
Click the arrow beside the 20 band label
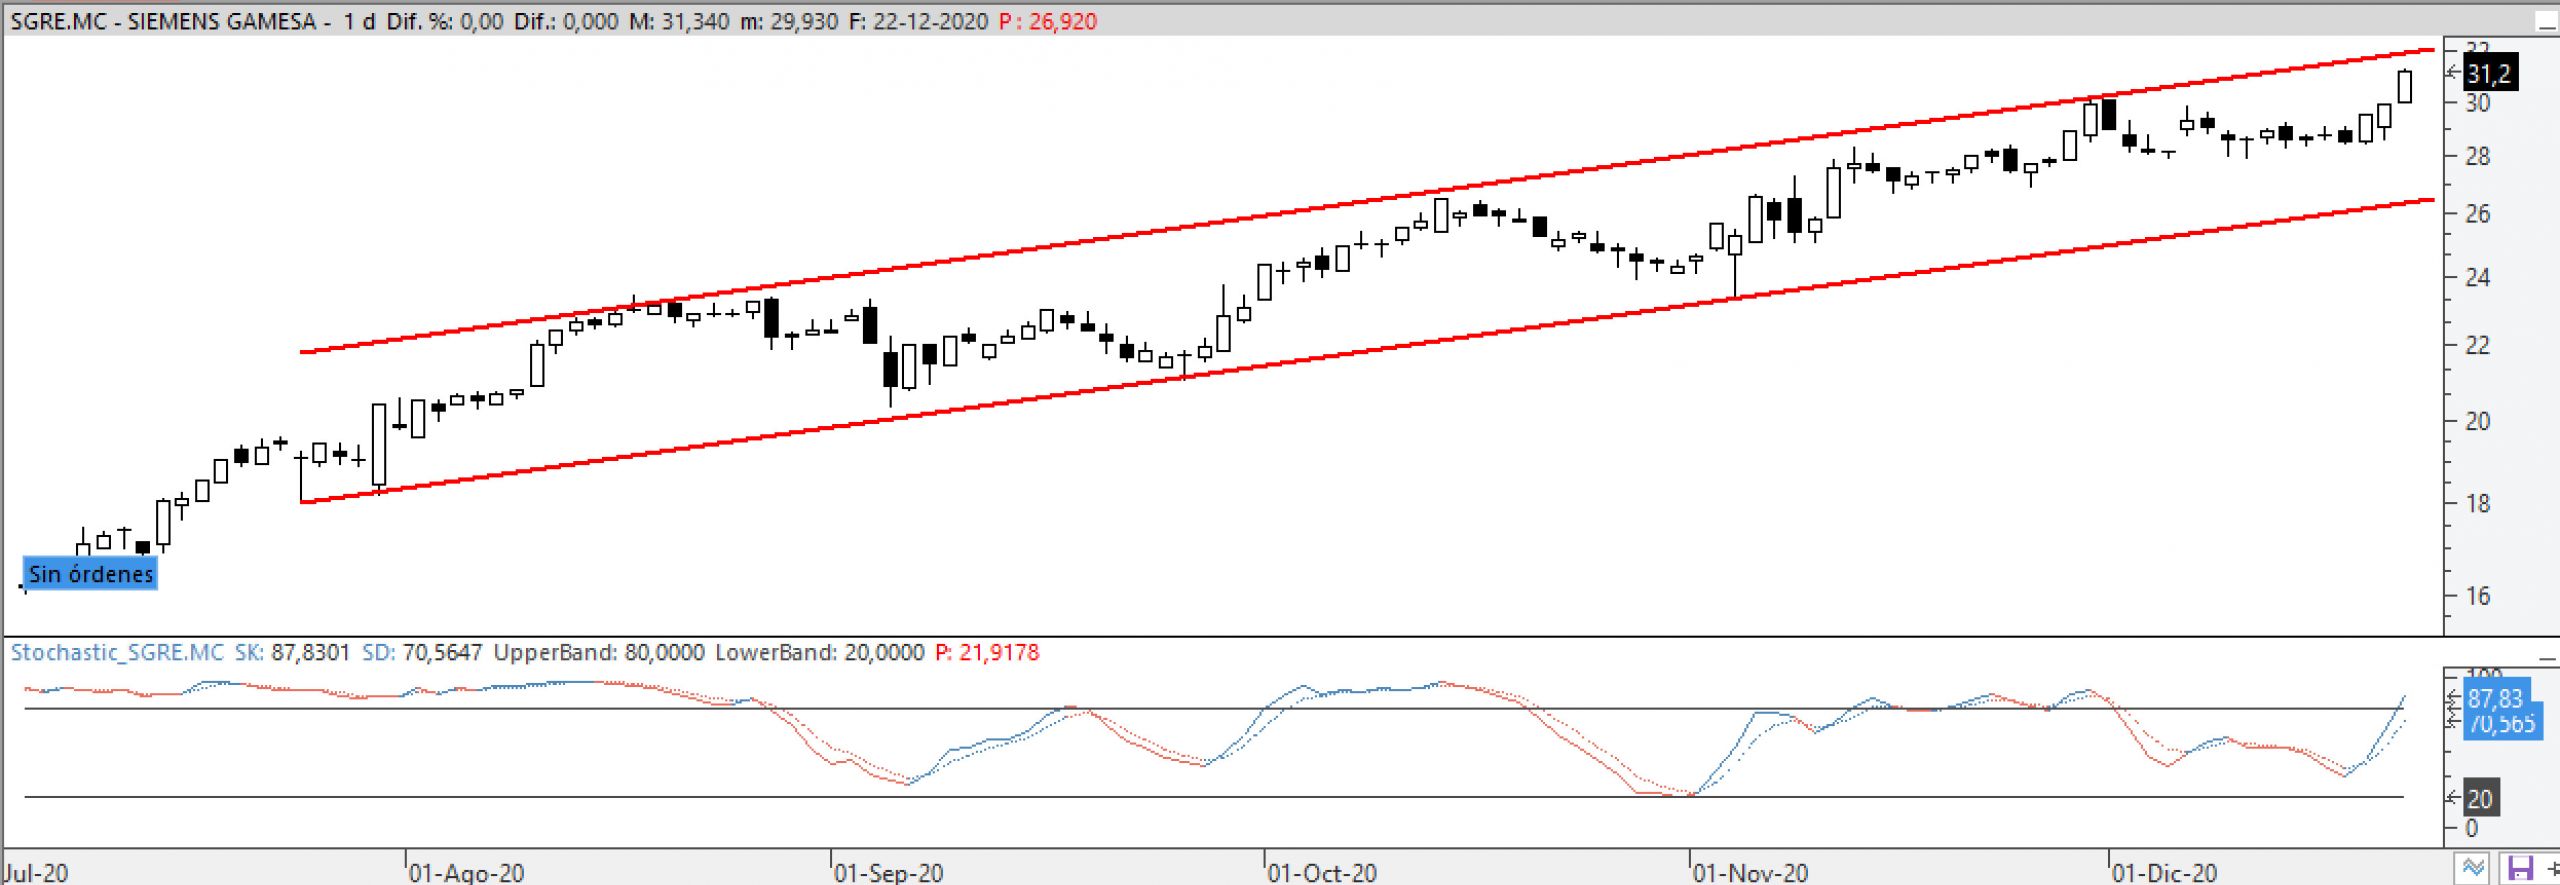[2453, 797]
